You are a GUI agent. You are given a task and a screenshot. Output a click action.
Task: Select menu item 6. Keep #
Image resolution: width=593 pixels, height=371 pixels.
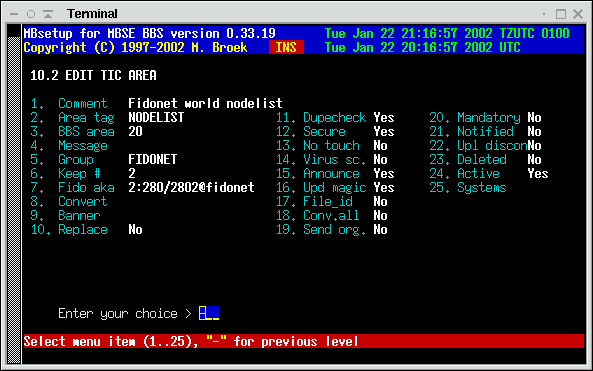tap(65, 173)
